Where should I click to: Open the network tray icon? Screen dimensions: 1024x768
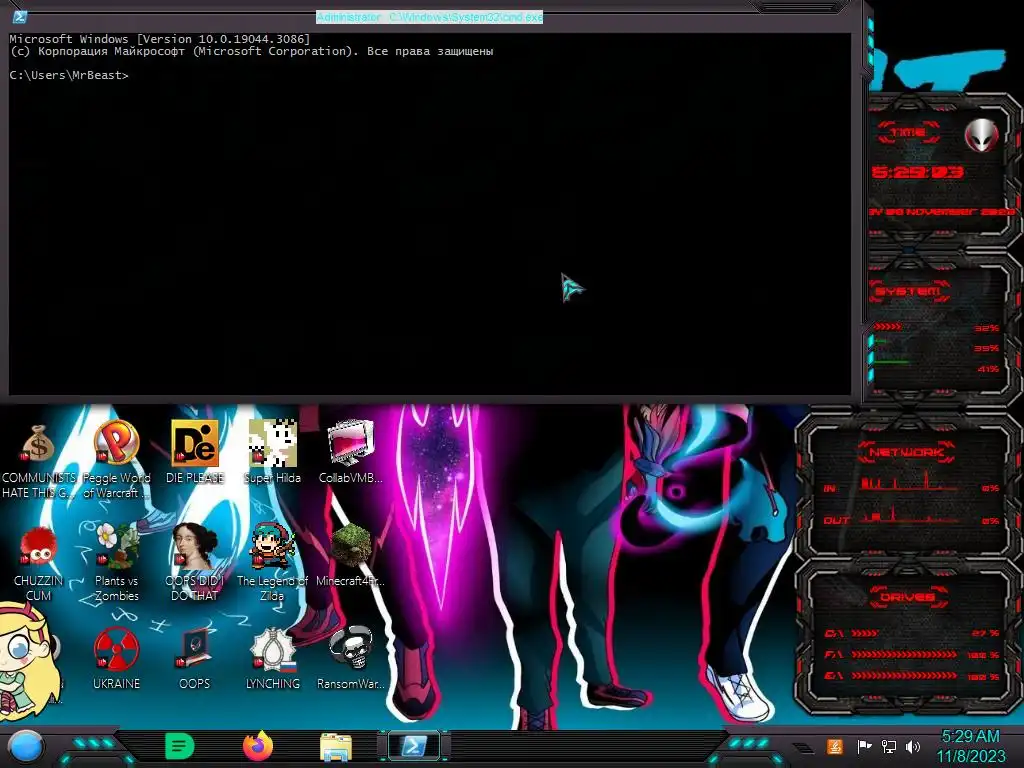point(889,746)
